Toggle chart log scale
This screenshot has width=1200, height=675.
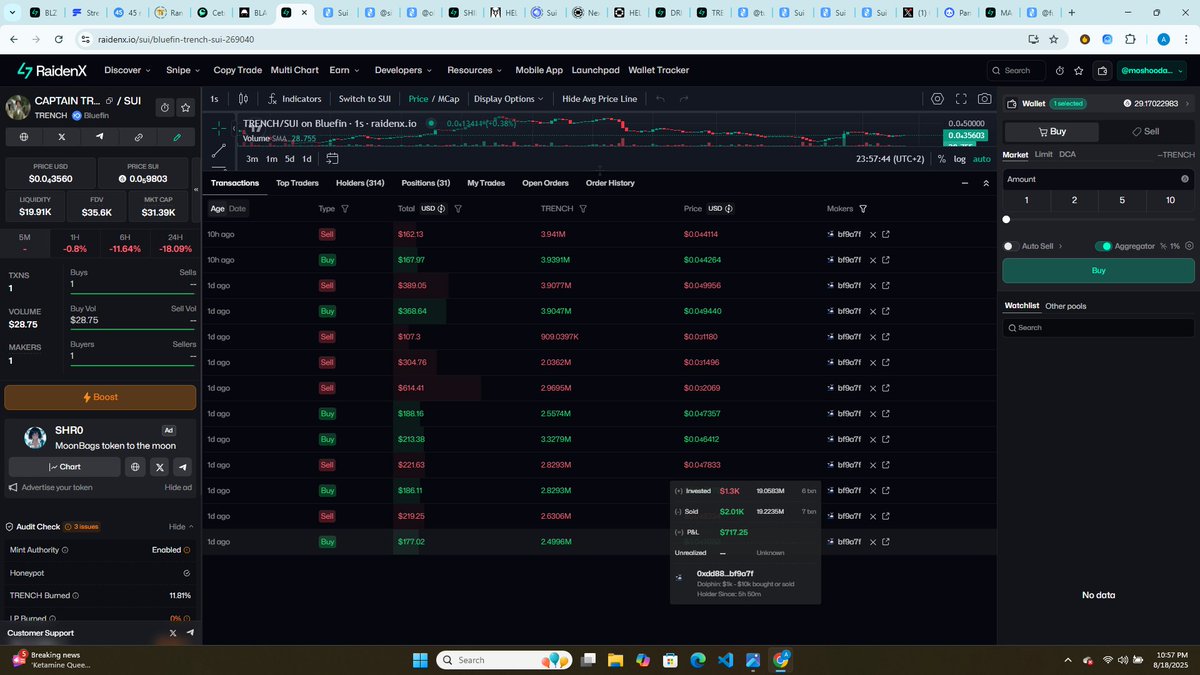click(x=960, y=159)
